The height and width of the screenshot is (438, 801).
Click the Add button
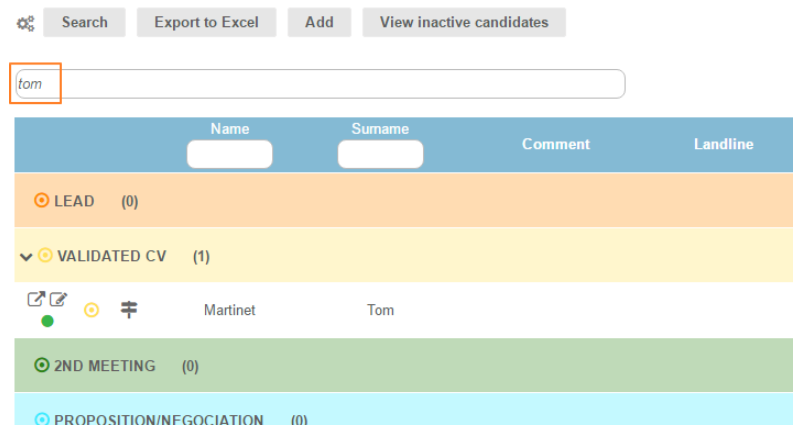click(319, 22)
